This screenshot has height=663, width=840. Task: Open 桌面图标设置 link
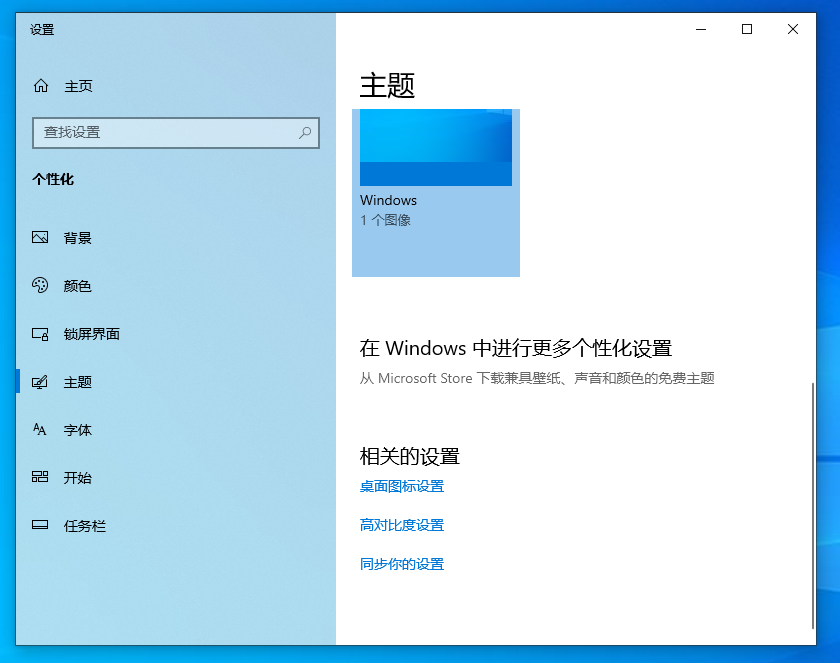click(402, 486)
